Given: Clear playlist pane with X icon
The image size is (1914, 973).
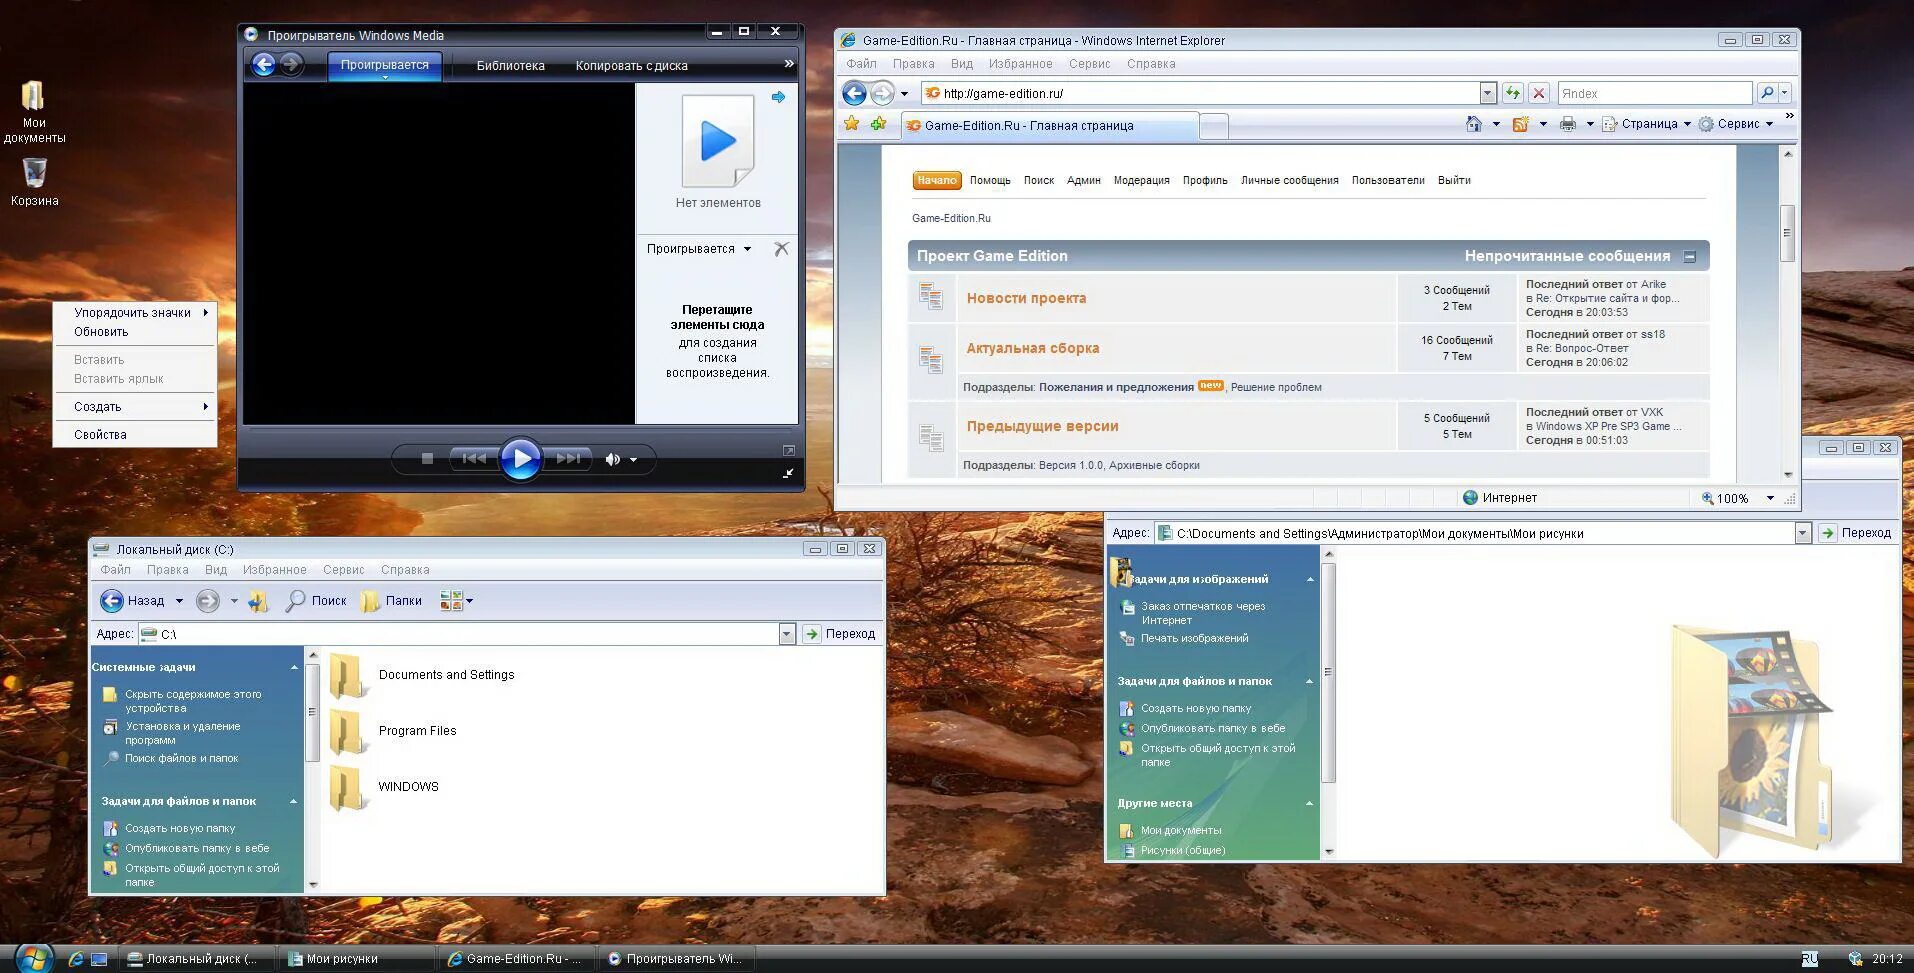Looking at the screenshot, I should tap(781, 249).
